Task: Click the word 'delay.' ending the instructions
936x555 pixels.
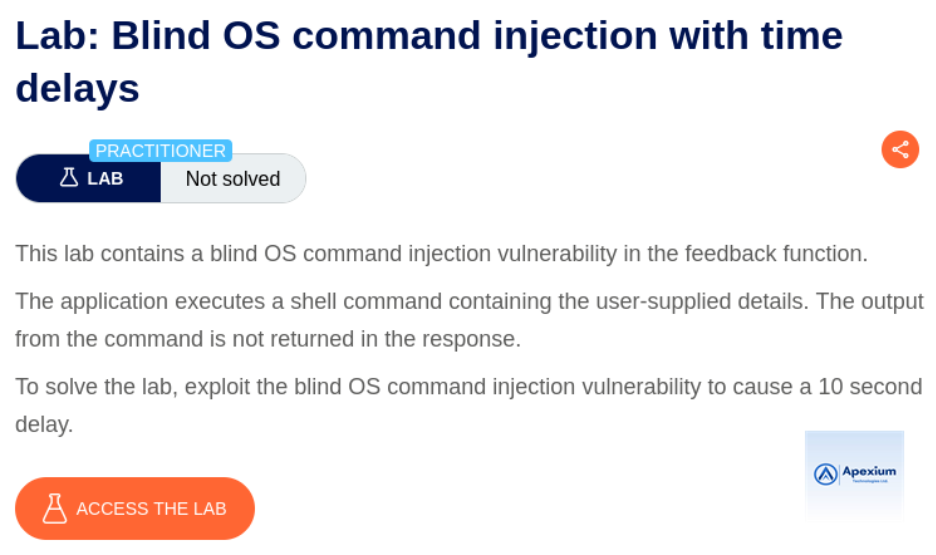Action: pyautogui.click(x=44, y=424)
